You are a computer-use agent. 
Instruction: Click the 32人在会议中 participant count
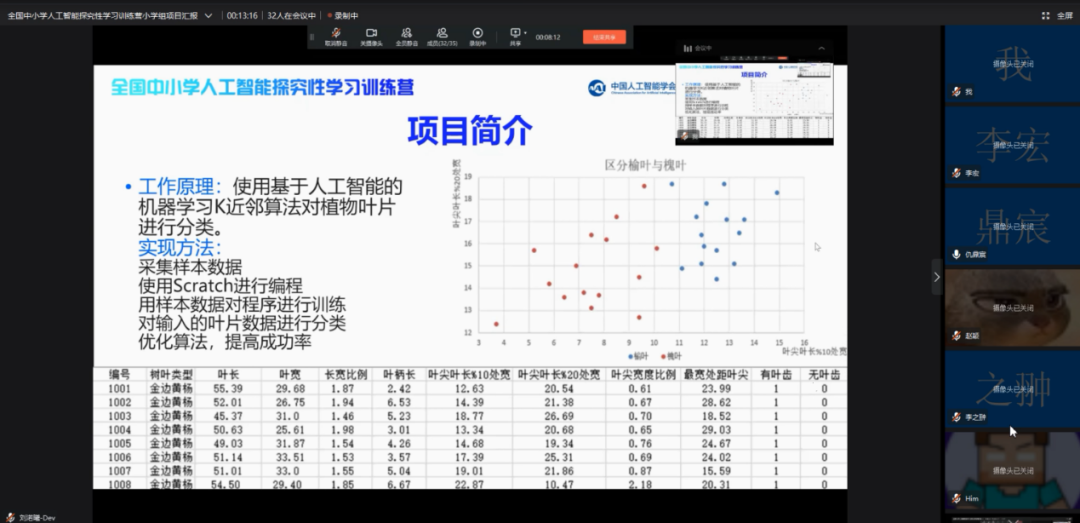291,15
